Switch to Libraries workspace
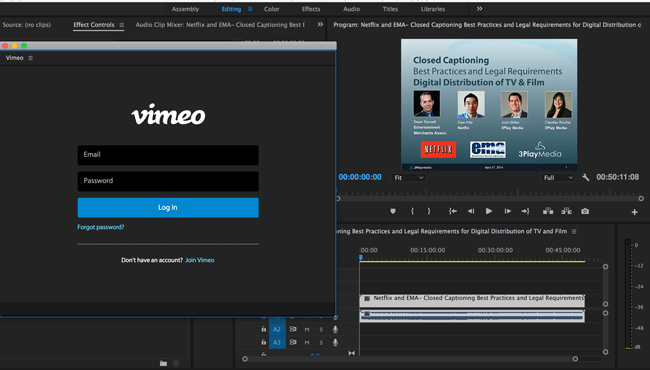 coord(433,9)
